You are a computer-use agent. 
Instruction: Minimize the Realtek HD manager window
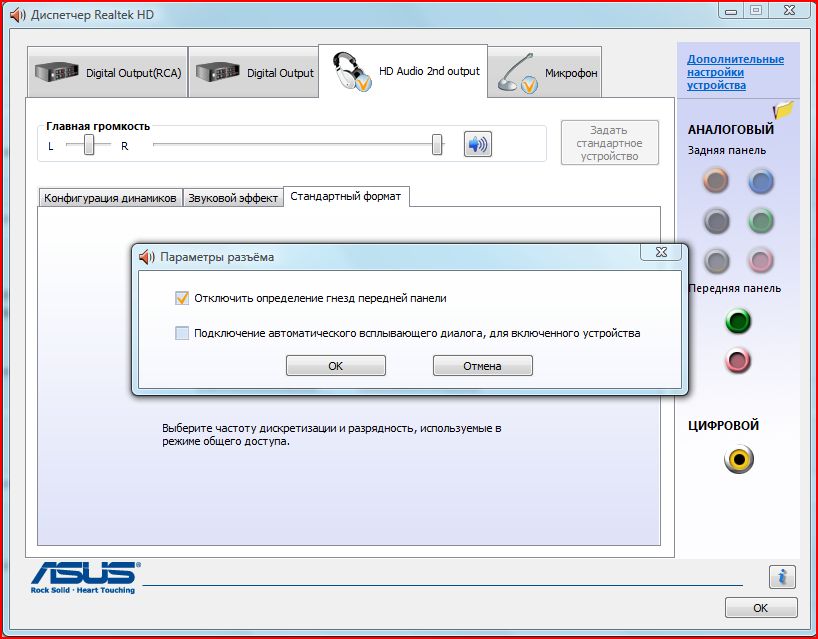731,10
